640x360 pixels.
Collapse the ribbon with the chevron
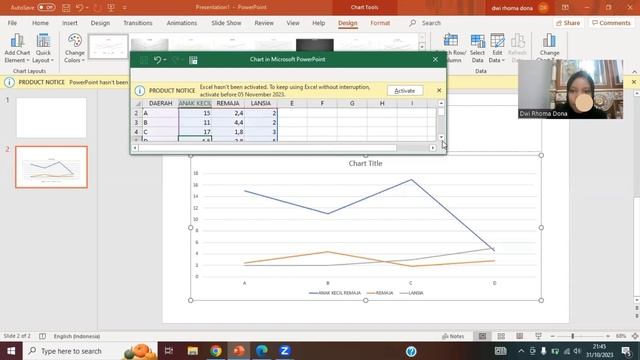pyautogui.click(x=634, y=72)
